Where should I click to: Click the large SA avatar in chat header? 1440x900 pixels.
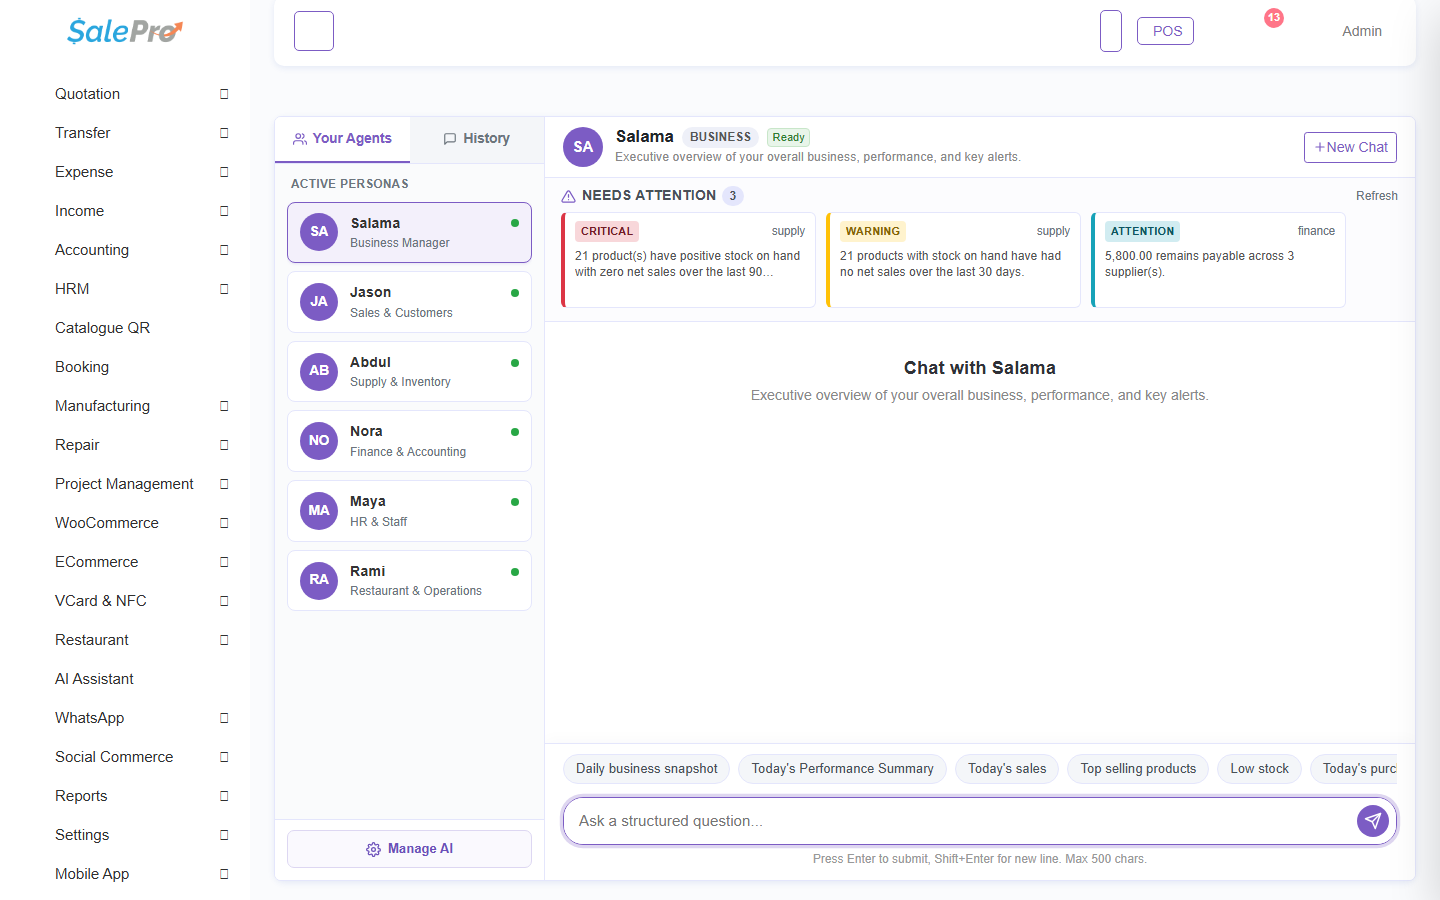(x=583, y=147)
